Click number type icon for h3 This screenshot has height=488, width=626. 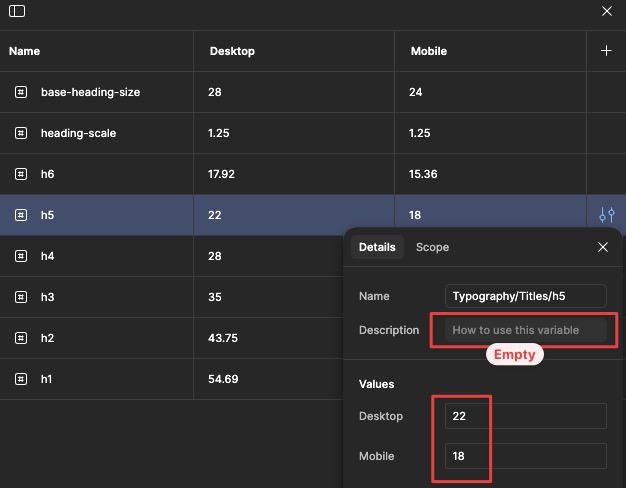click(21, 297)
